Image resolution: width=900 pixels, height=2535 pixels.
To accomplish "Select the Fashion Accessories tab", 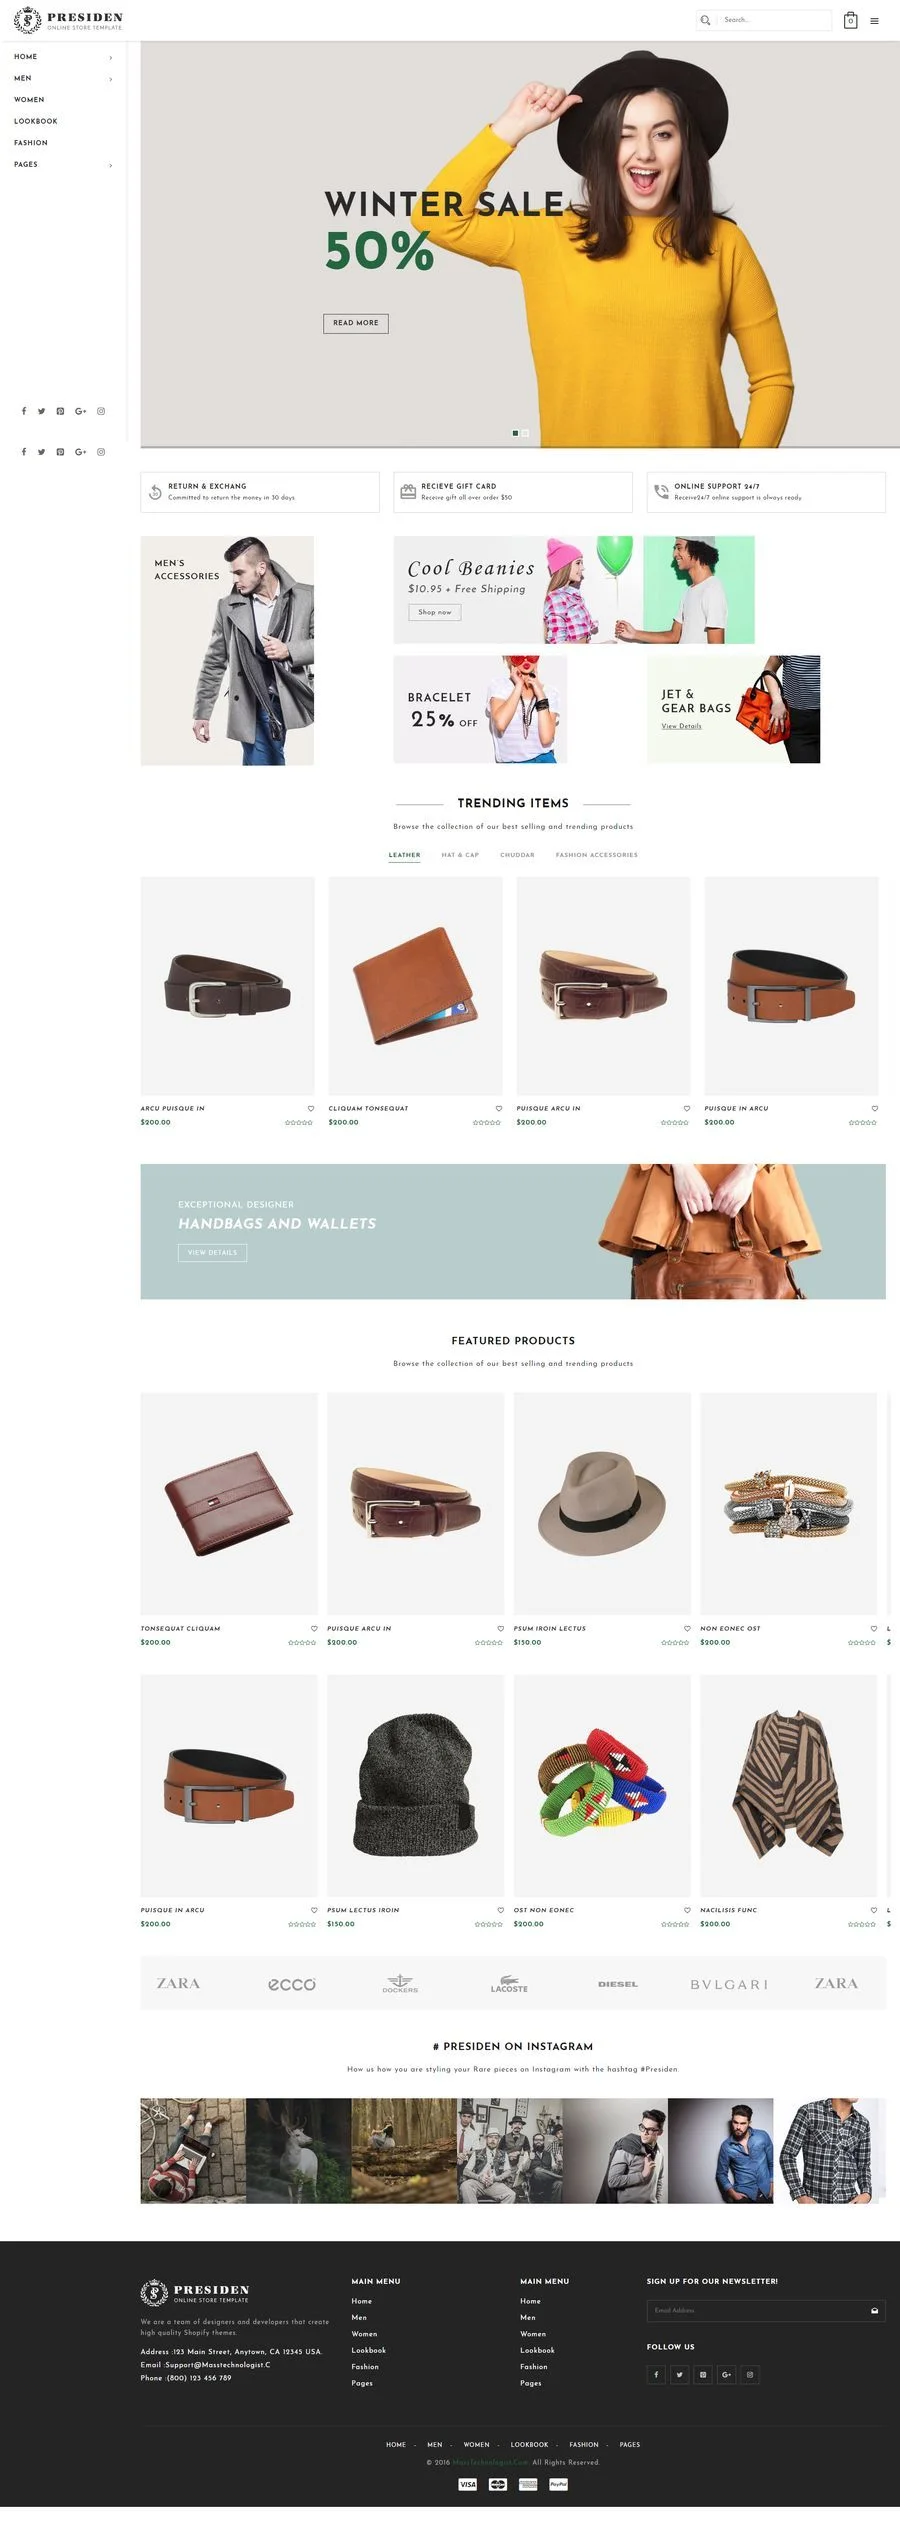I will pos(596,855).
